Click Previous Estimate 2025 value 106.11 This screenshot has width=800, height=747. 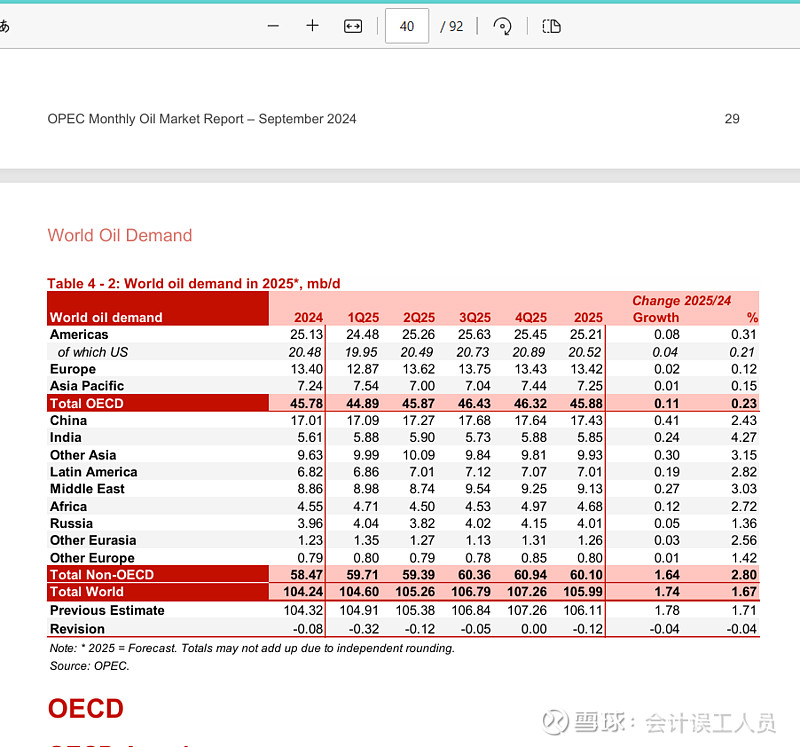tap(583, 610)
